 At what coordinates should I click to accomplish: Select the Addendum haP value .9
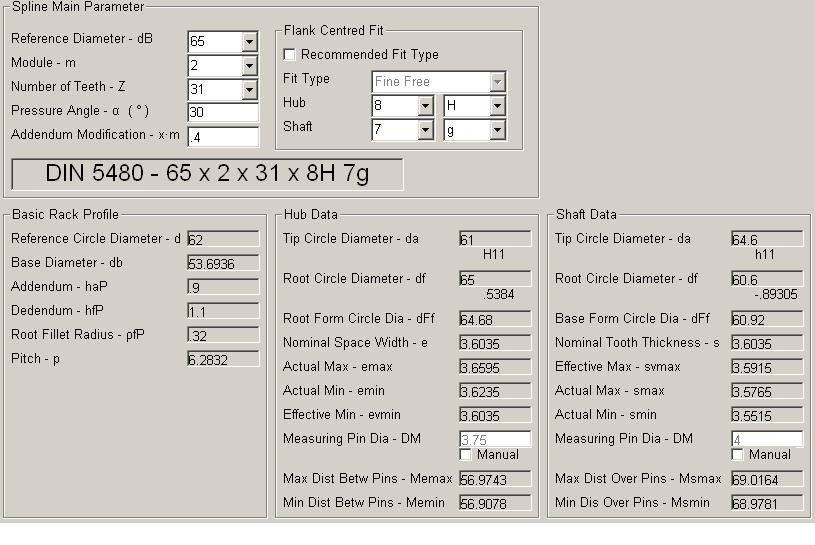[x=223, y=287]
